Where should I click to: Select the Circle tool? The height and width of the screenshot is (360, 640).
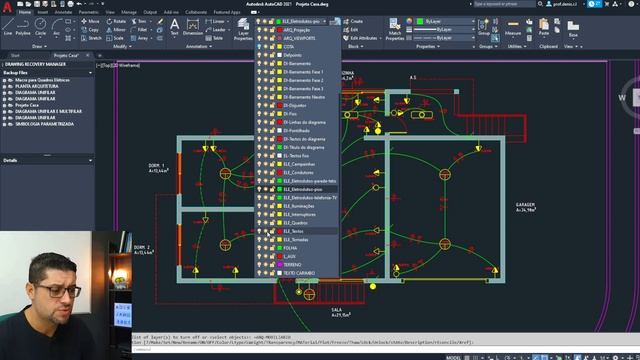coord(40,27)
